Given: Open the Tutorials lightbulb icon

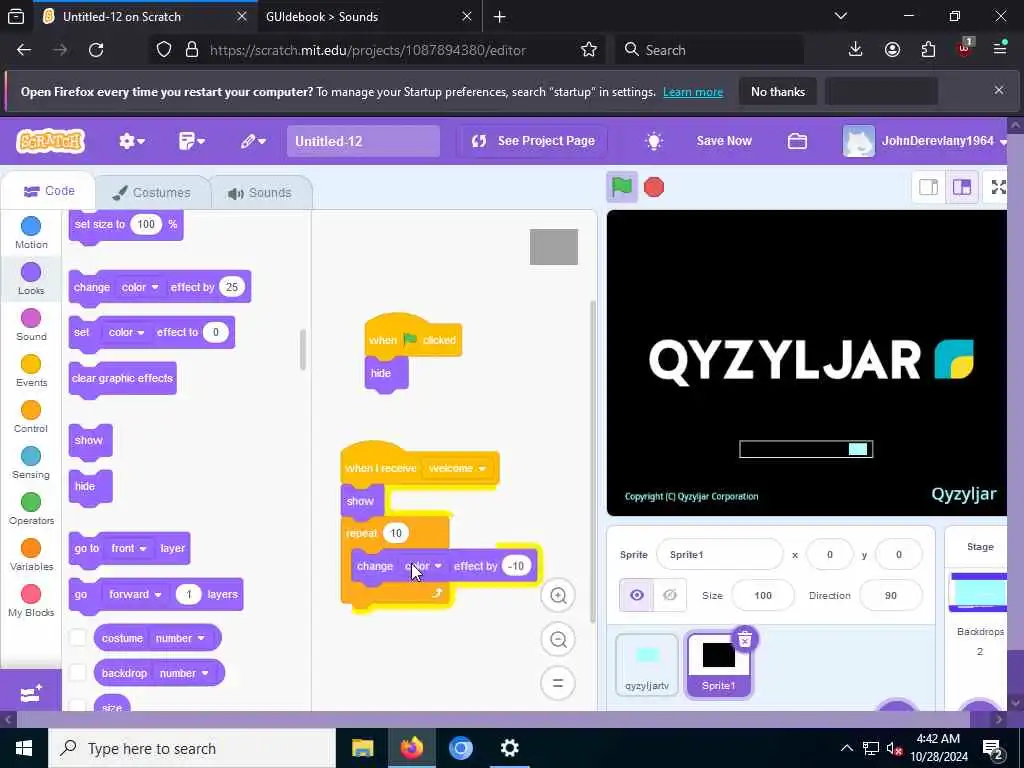Looking at the screenshot, I should tap(654, 141).
